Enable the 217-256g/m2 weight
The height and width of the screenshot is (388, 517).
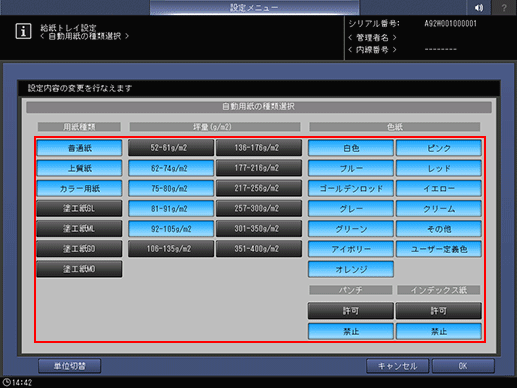[x=259, y=188]
